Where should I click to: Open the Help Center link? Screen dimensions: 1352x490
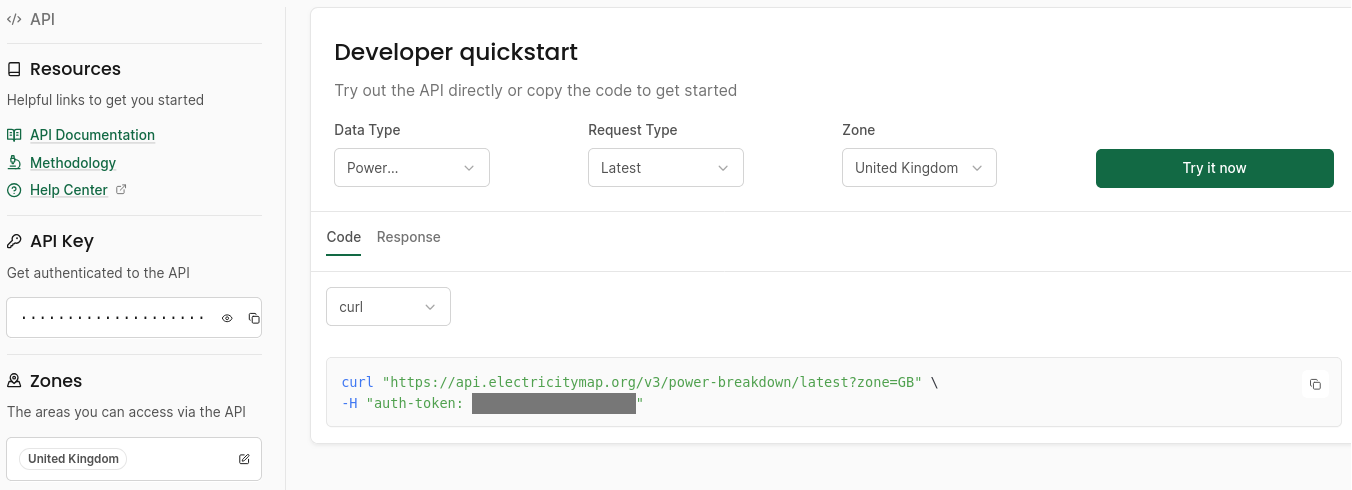pyautogui.click(x=69, y=190)
